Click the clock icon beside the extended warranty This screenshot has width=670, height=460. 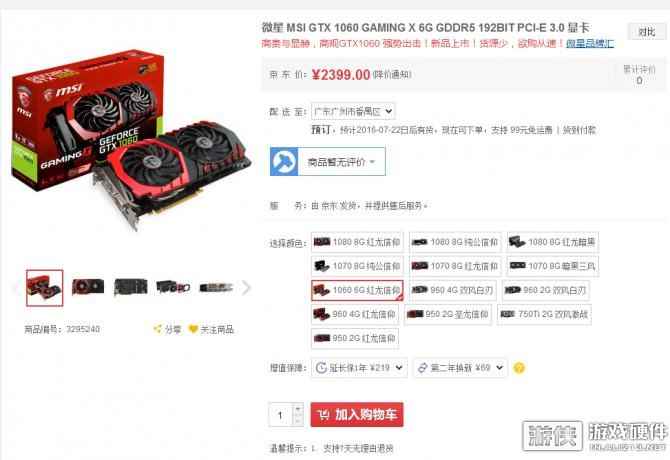point(321,368)
